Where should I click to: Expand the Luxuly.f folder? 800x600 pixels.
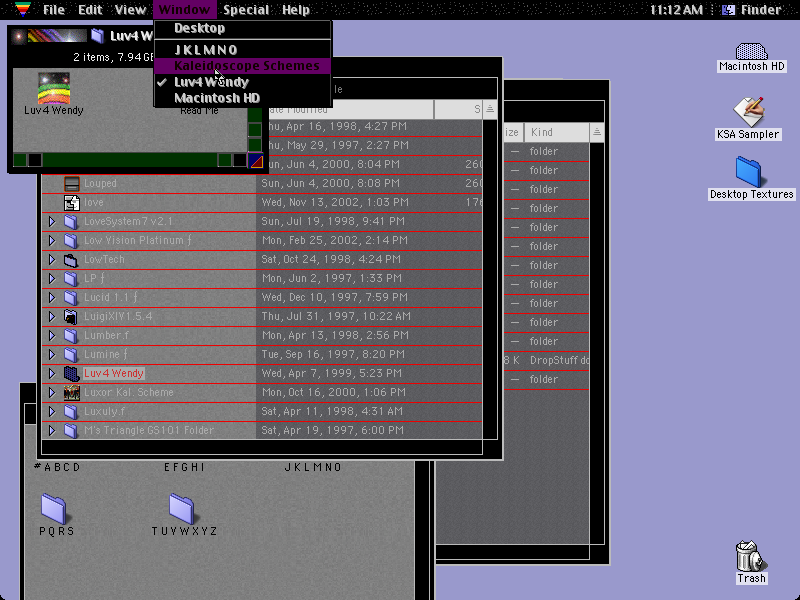click(x=52, y=411)
